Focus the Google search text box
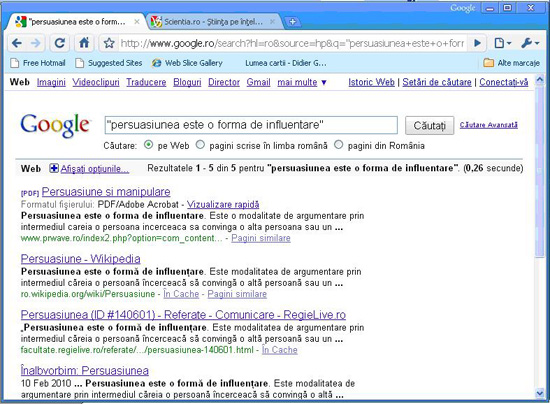This screenshot has height=404, width=550. pos(251,125)
